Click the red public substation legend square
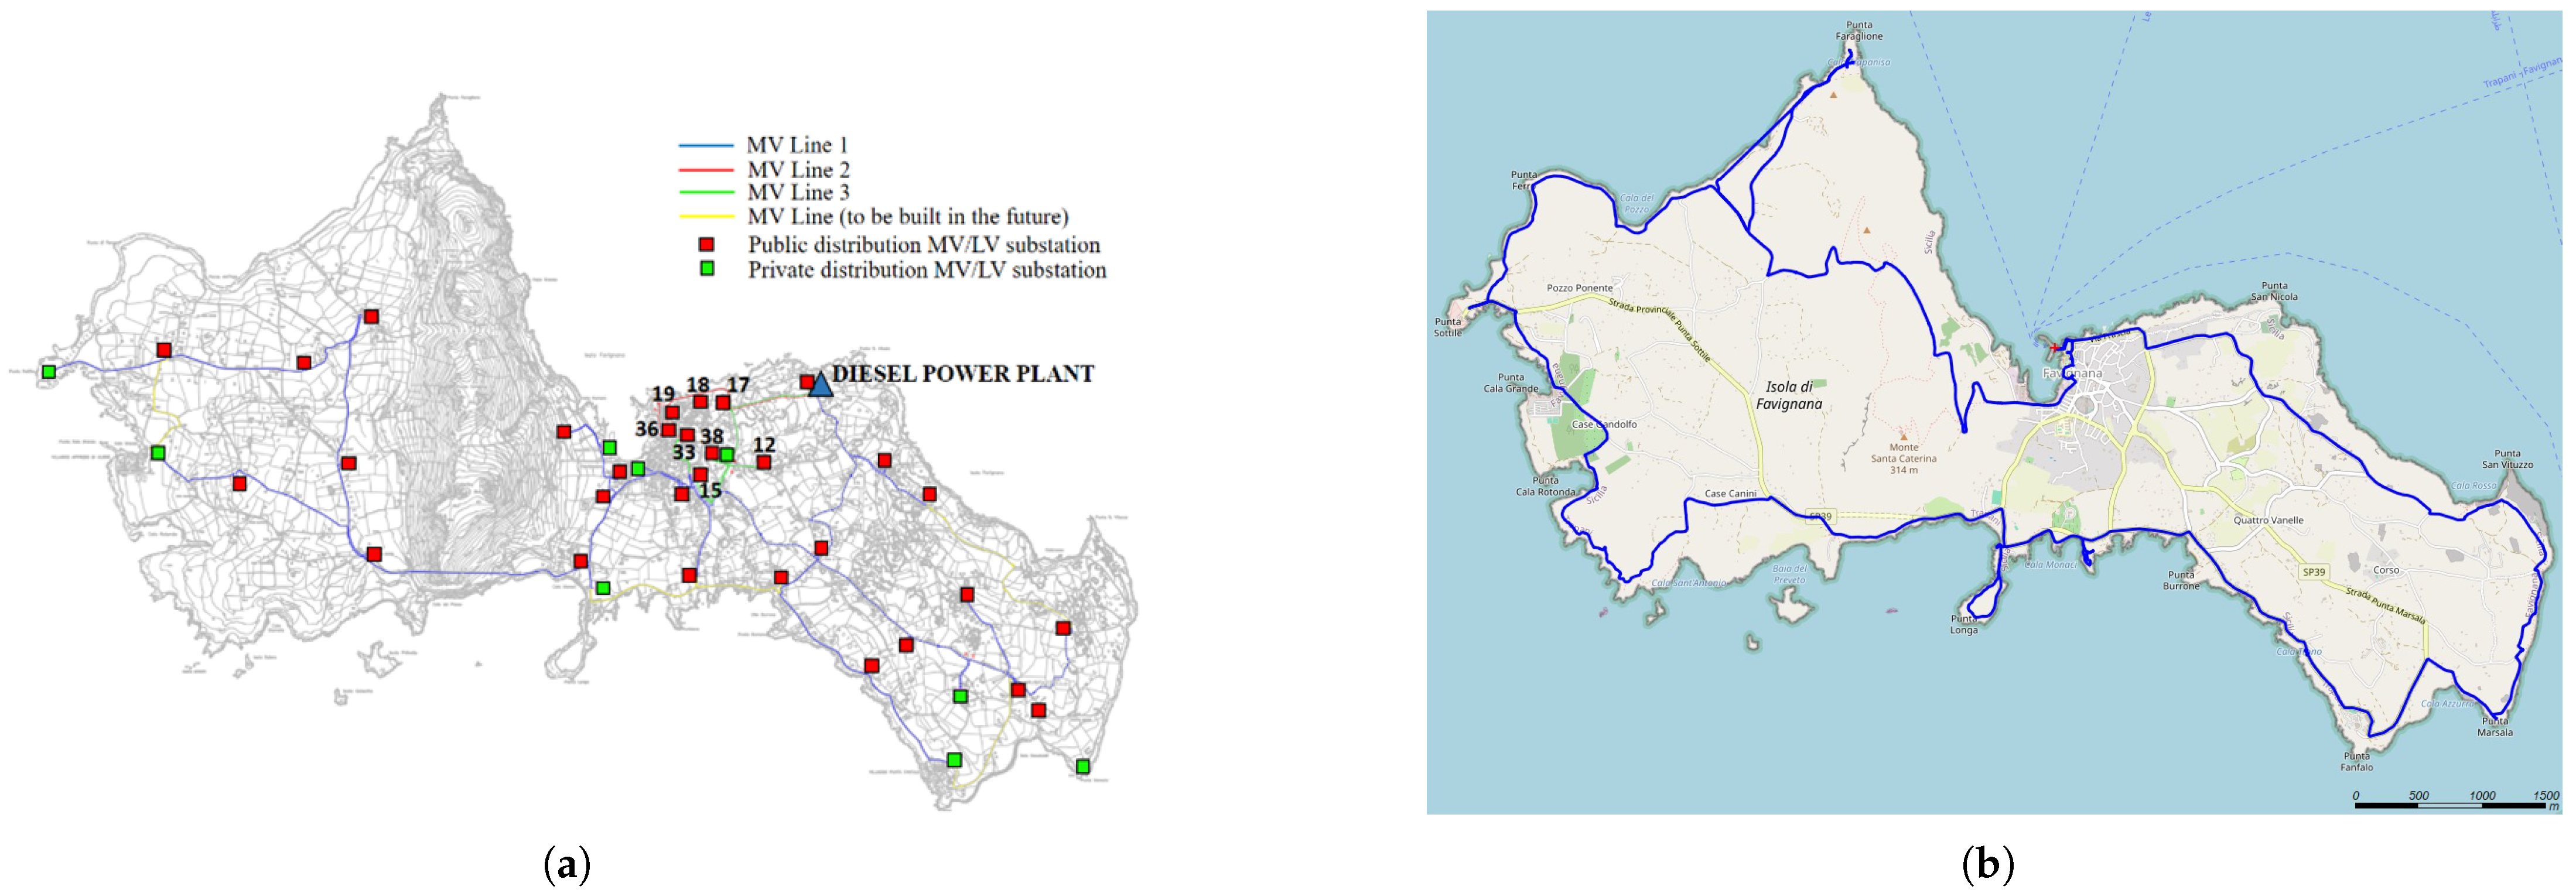The height and width of the screenshot is (893, 2576). coord(706,244)
